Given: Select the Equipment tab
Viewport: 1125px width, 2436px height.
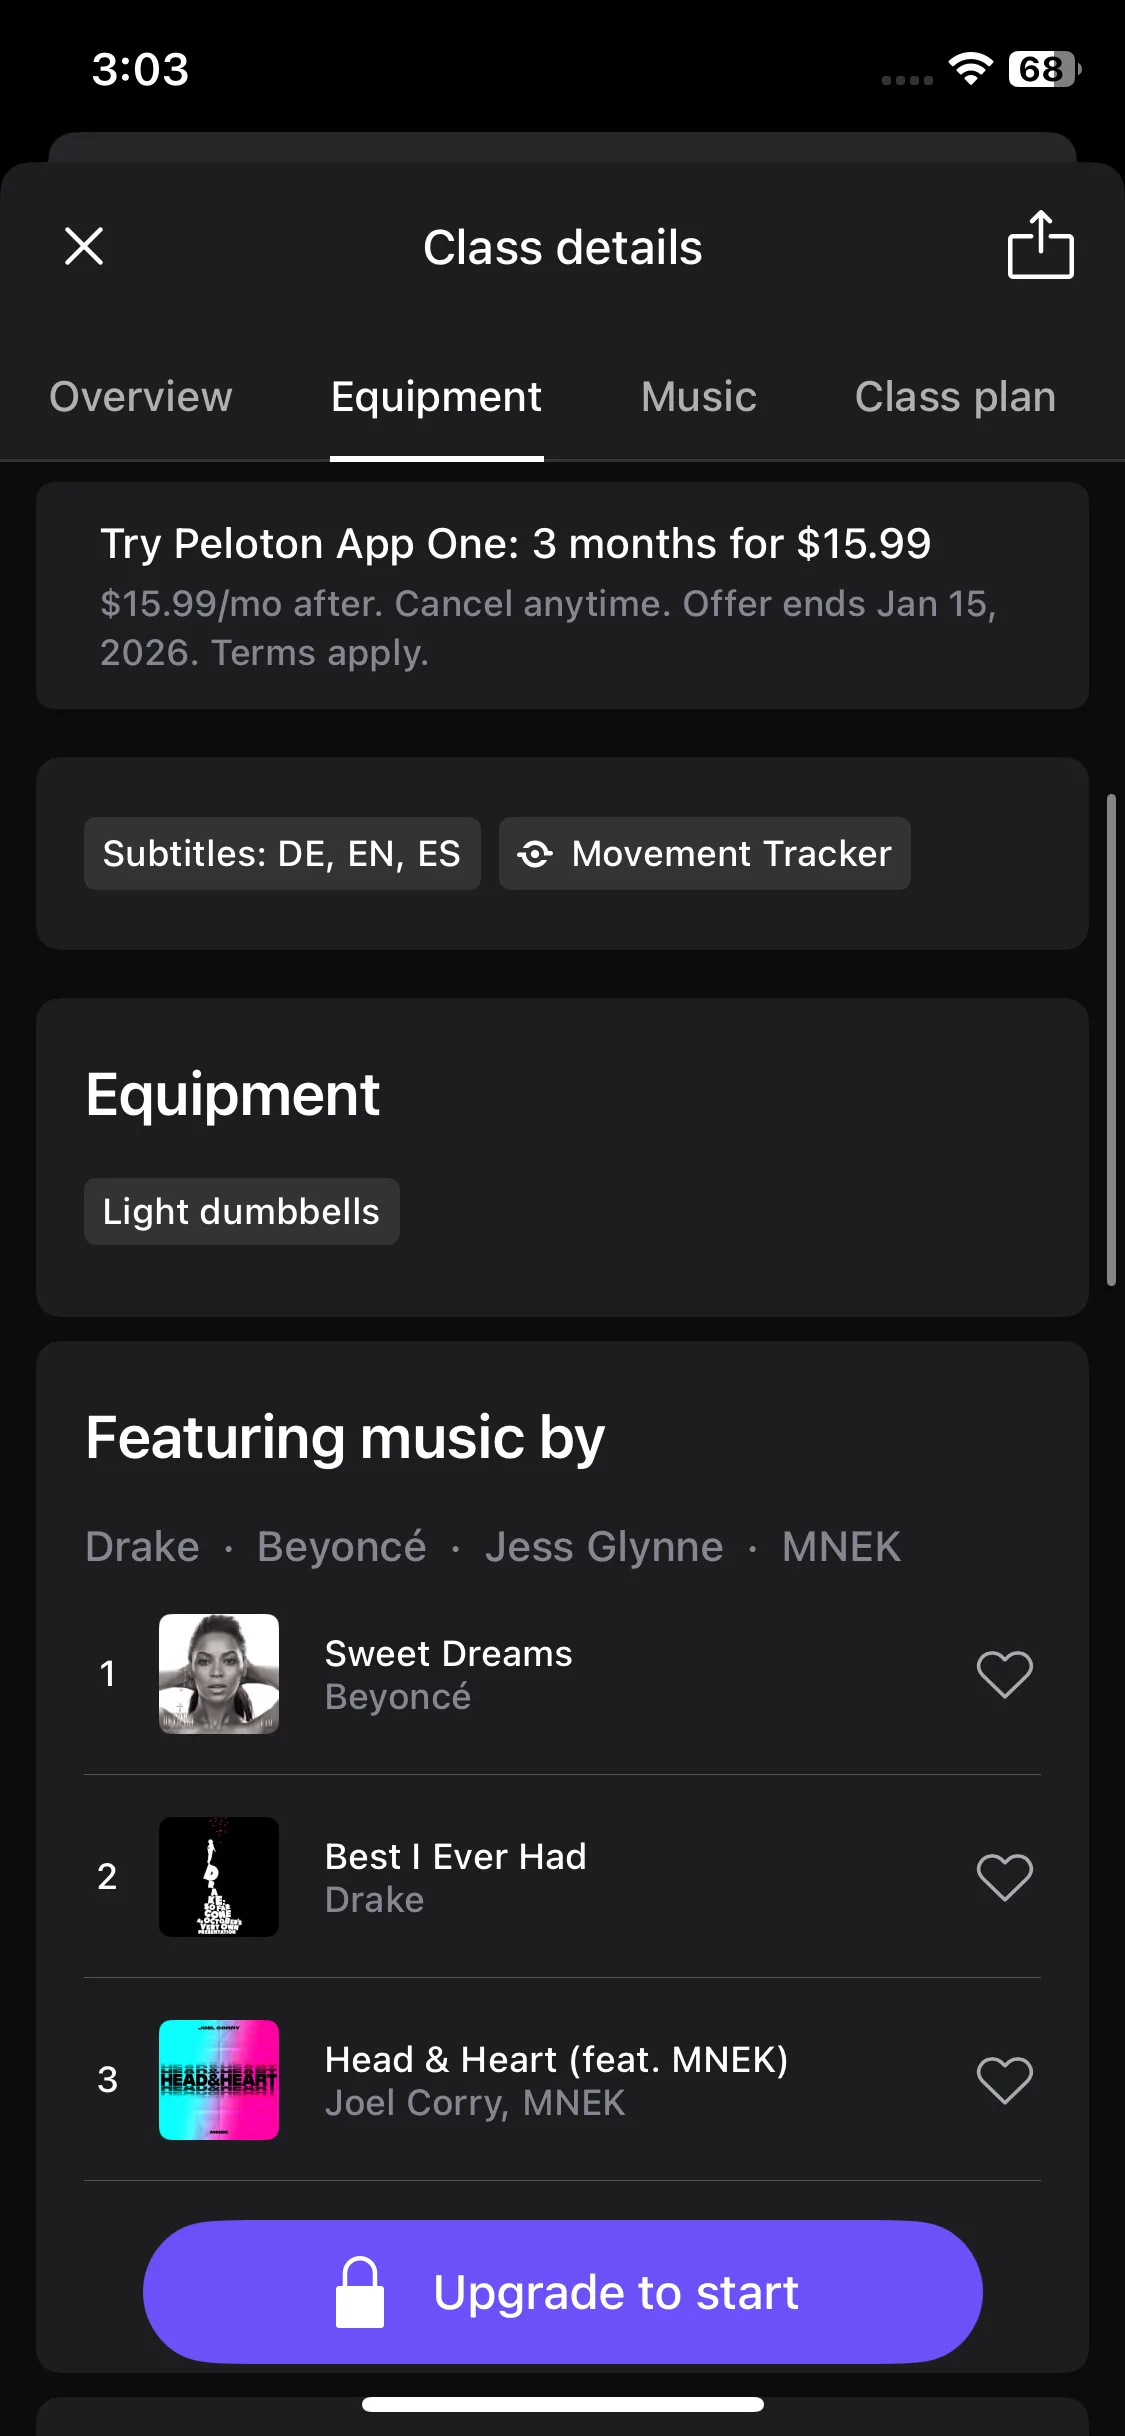Looking at the screenshot, I should coord(436,397).
